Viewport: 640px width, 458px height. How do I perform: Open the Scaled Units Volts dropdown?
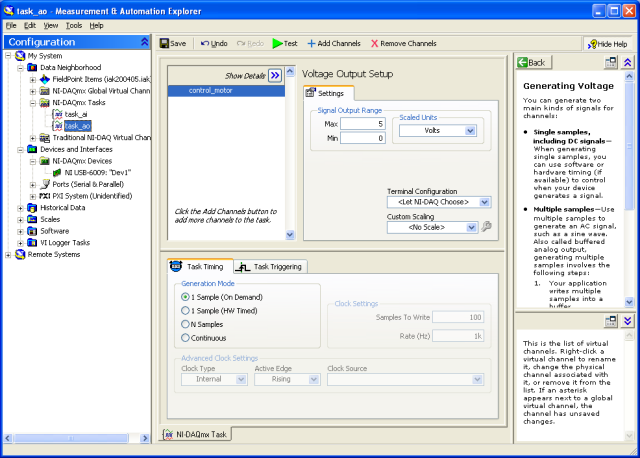tap(470, 131)
